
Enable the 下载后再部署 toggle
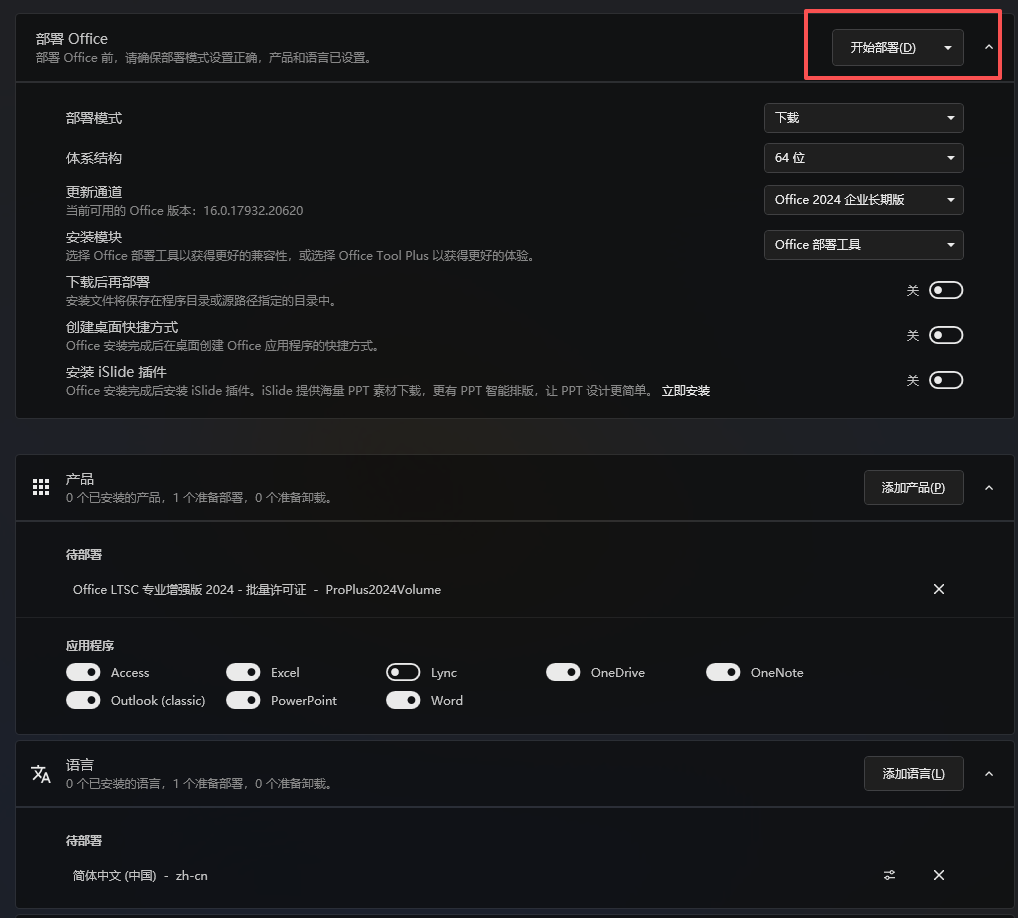pyautogui.click(x=945, y=290)
